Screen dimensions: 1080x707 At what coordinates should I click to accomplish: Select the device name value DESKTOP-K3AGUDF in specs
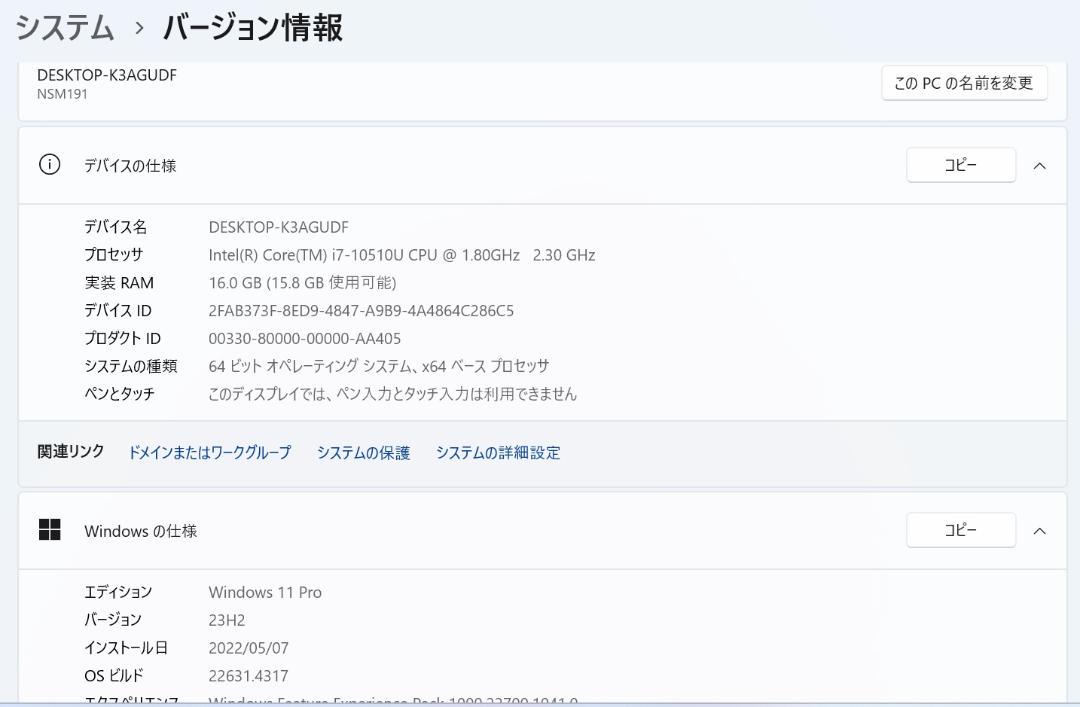[278, 227]
